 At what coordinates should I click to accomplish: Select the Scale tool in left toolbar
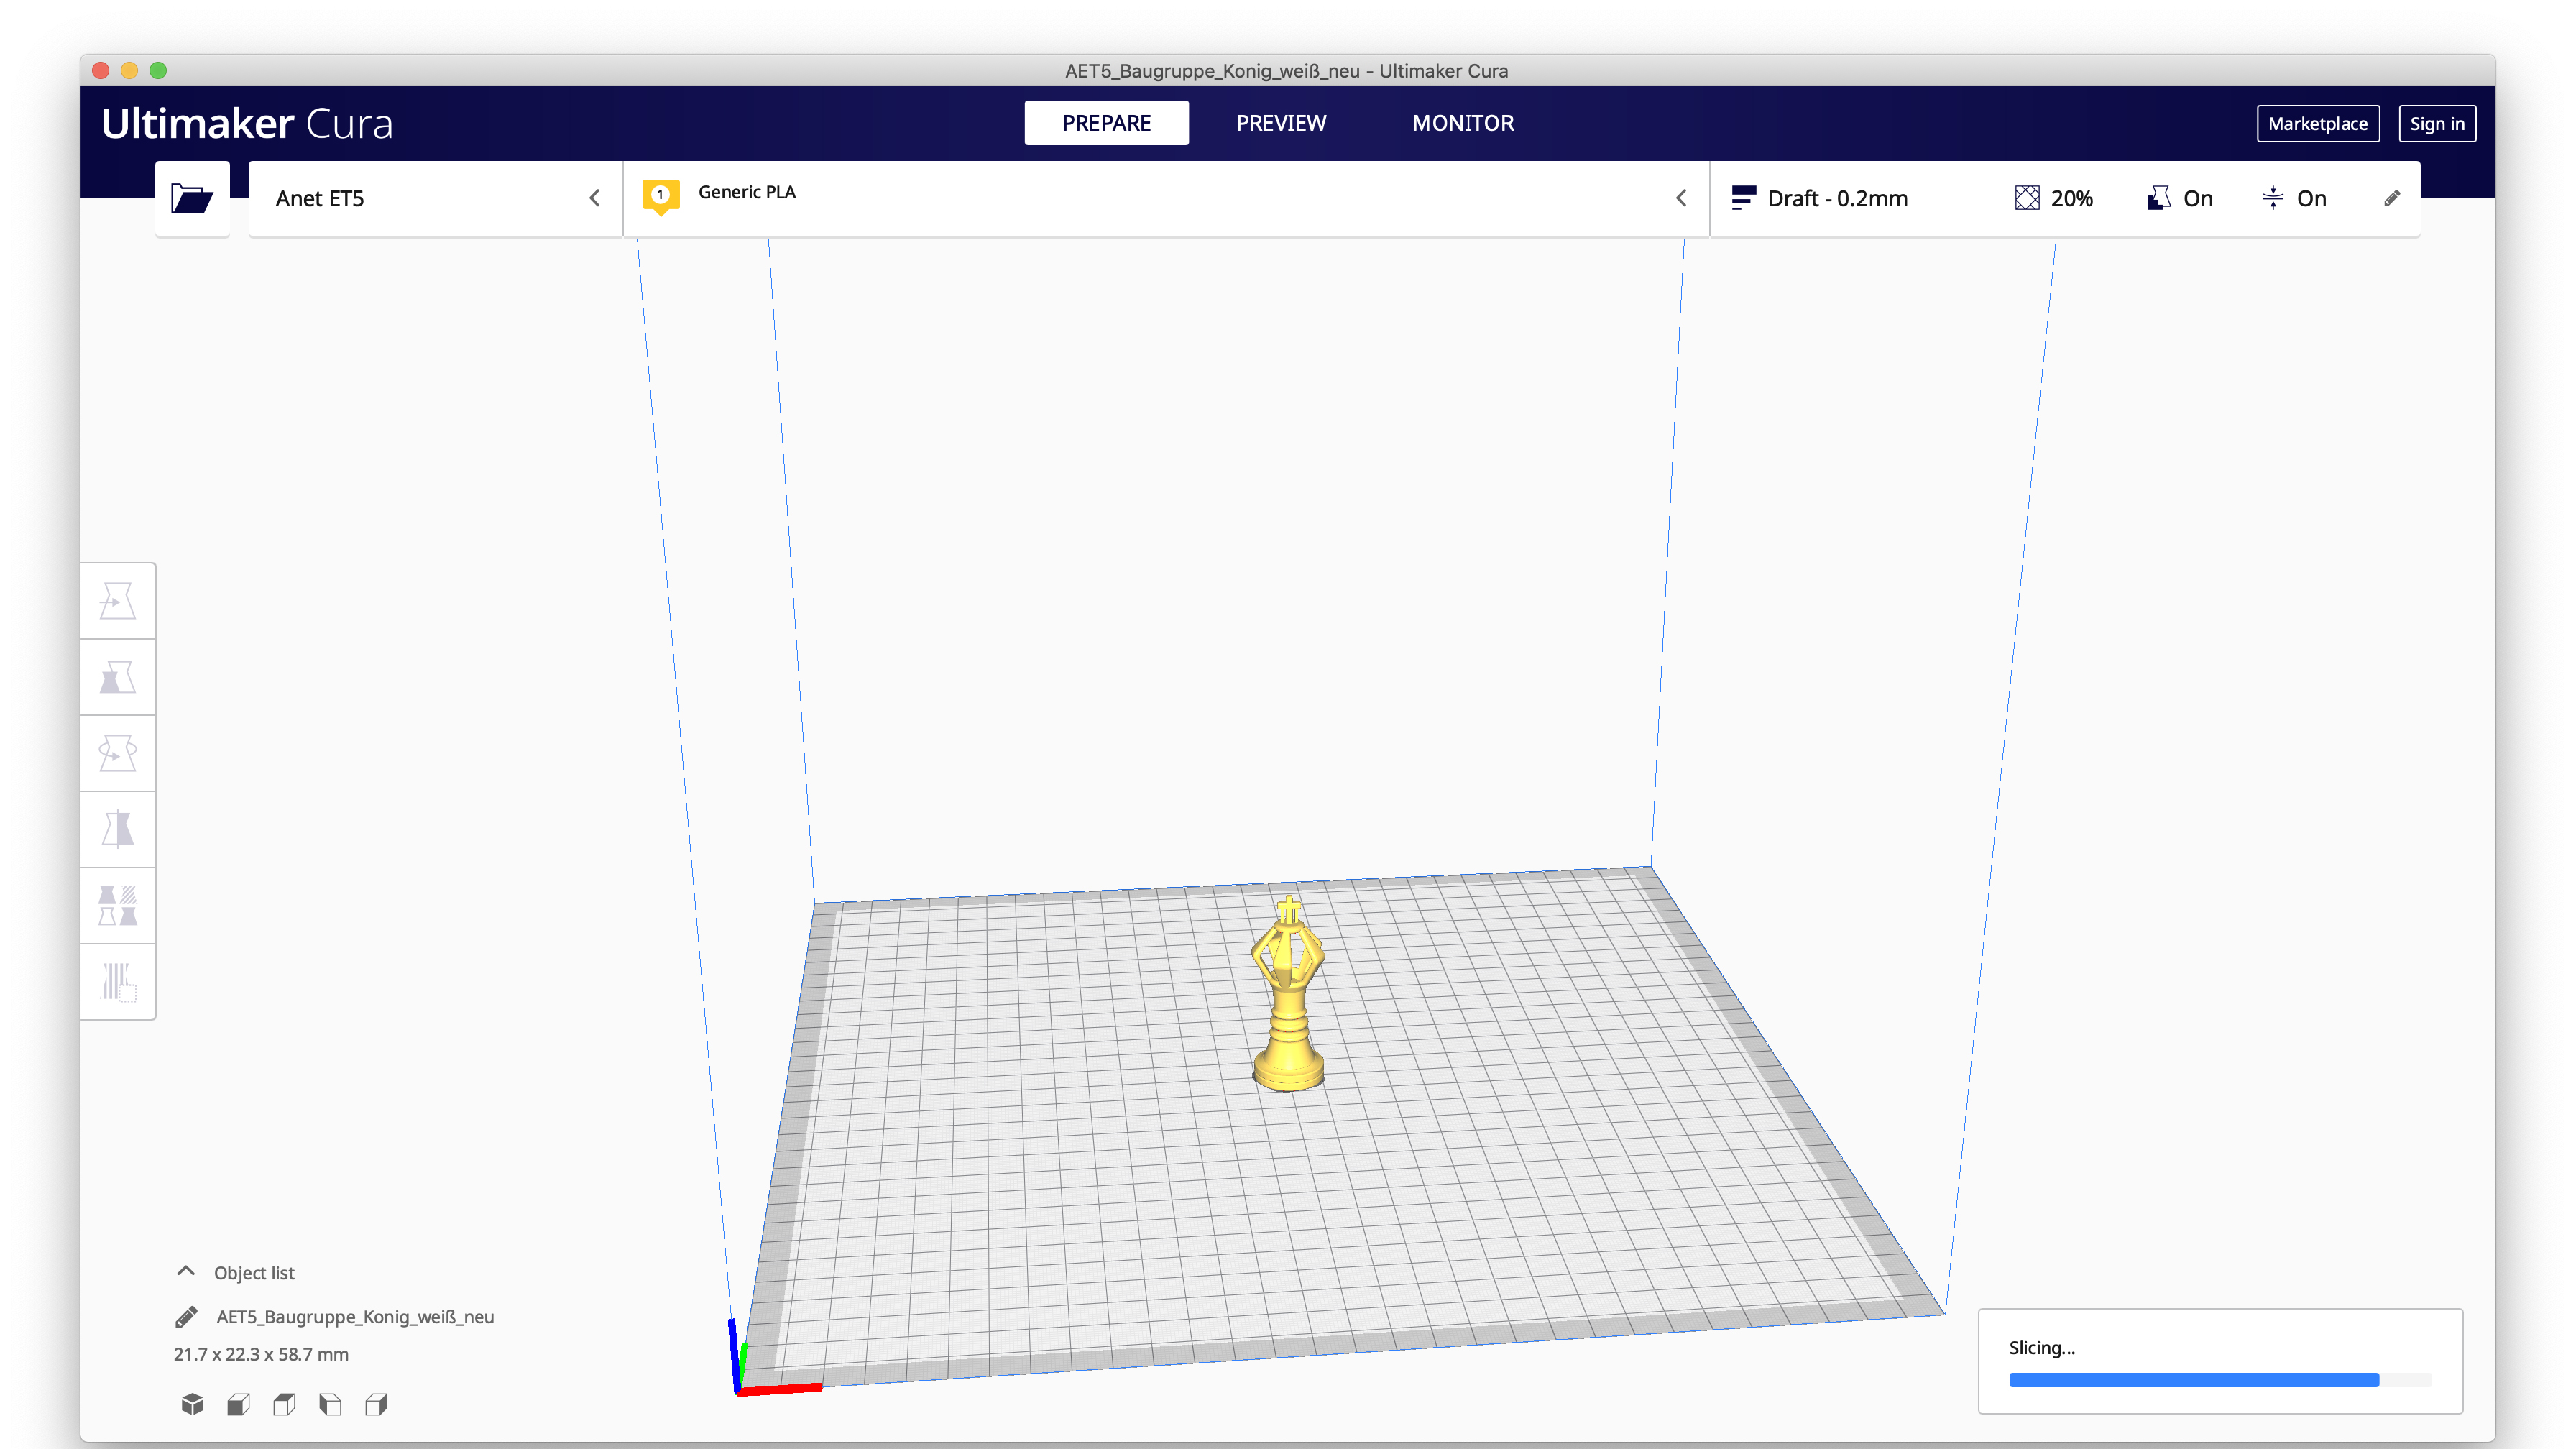coord(118,677)
